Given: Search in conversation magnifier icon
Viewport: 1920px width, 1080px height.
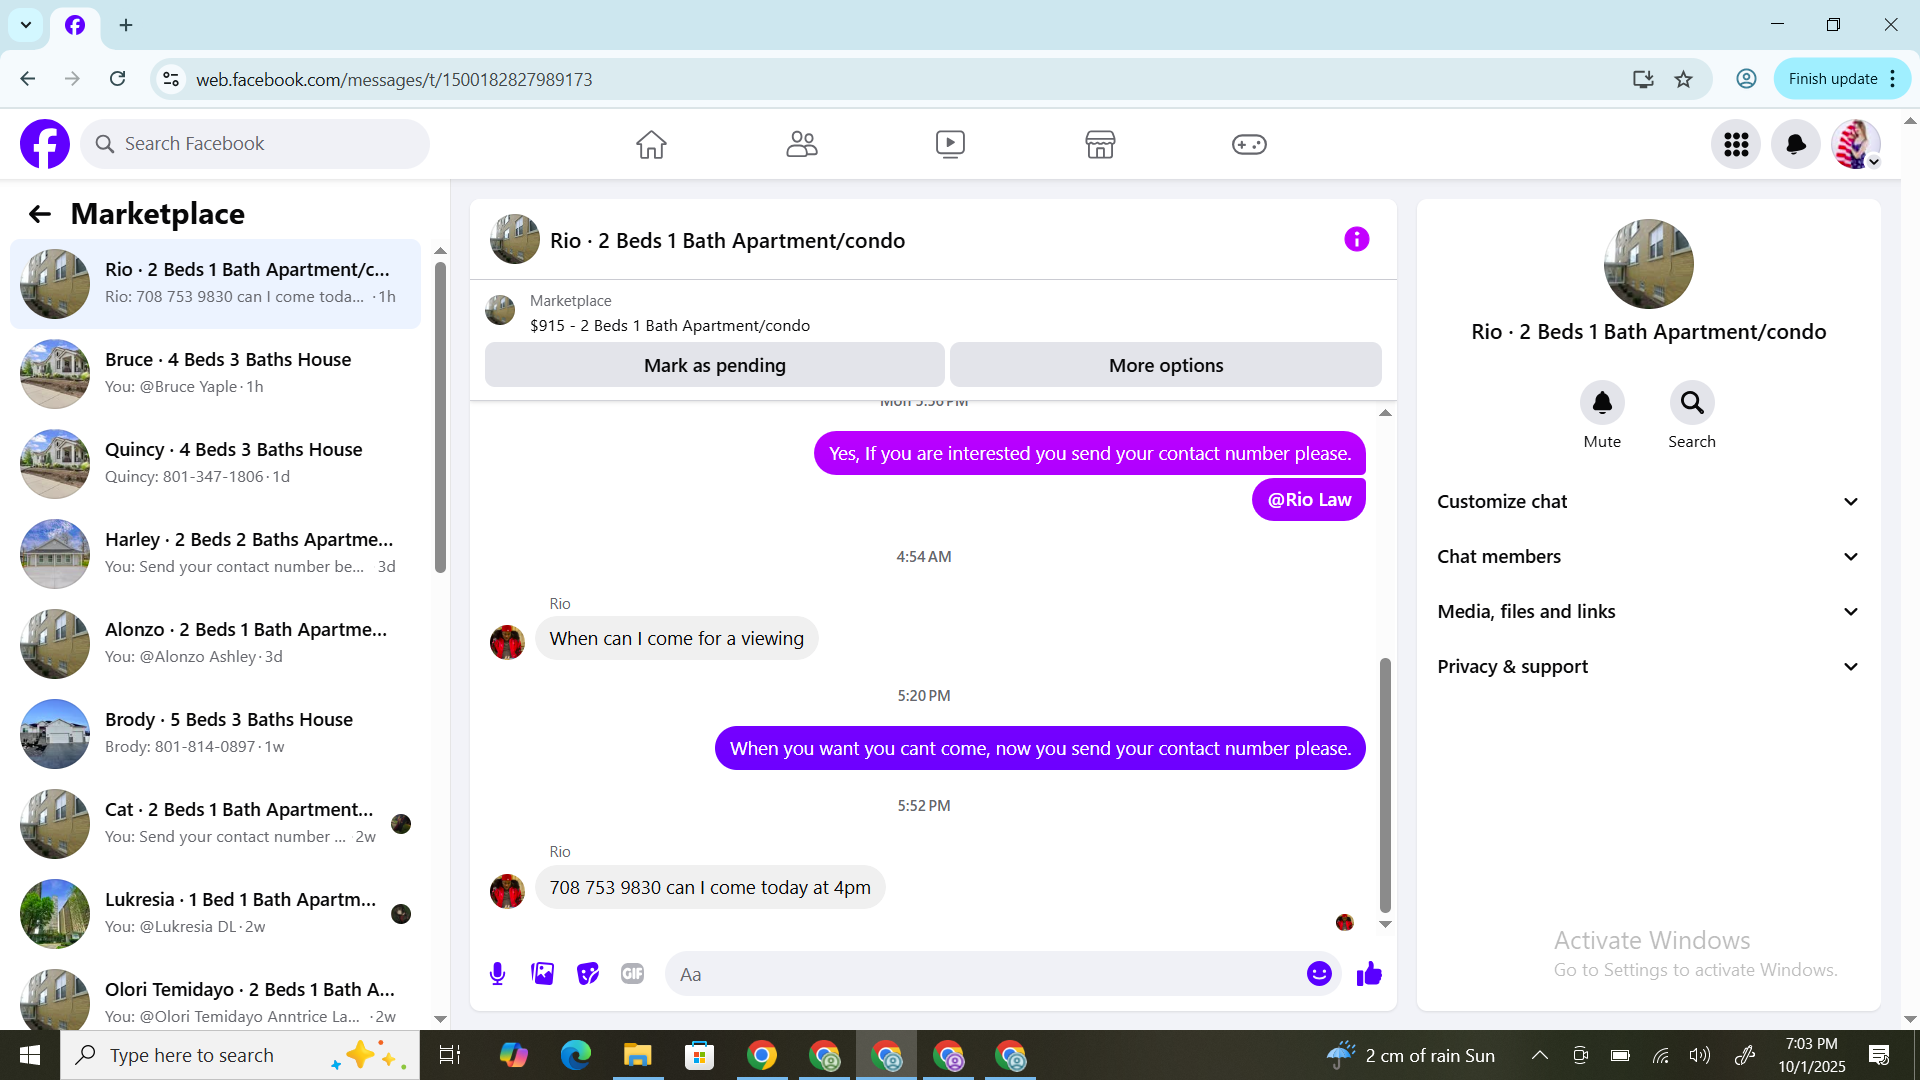Looking at the screenshot, I should tap(1692, 402).
